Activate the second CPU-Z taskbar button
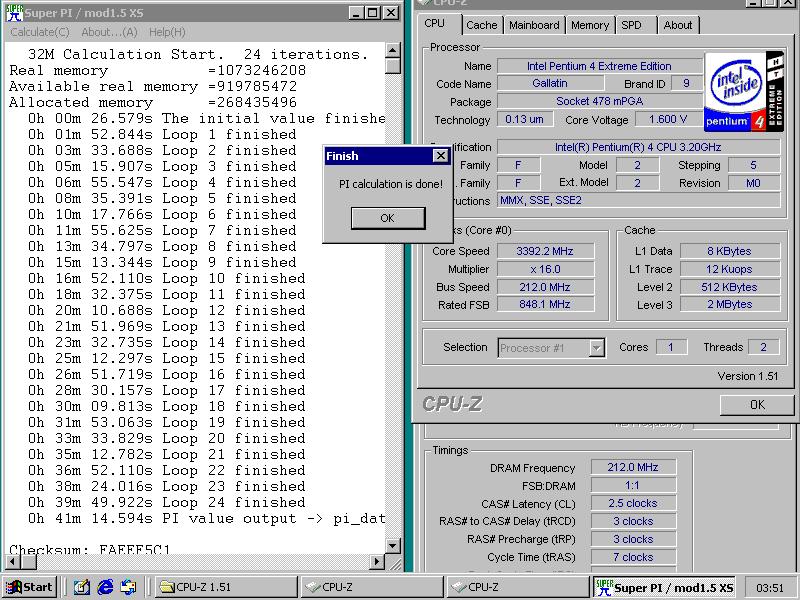The height and width of the screenshot is (600, 800). click(x=517, y=587)
